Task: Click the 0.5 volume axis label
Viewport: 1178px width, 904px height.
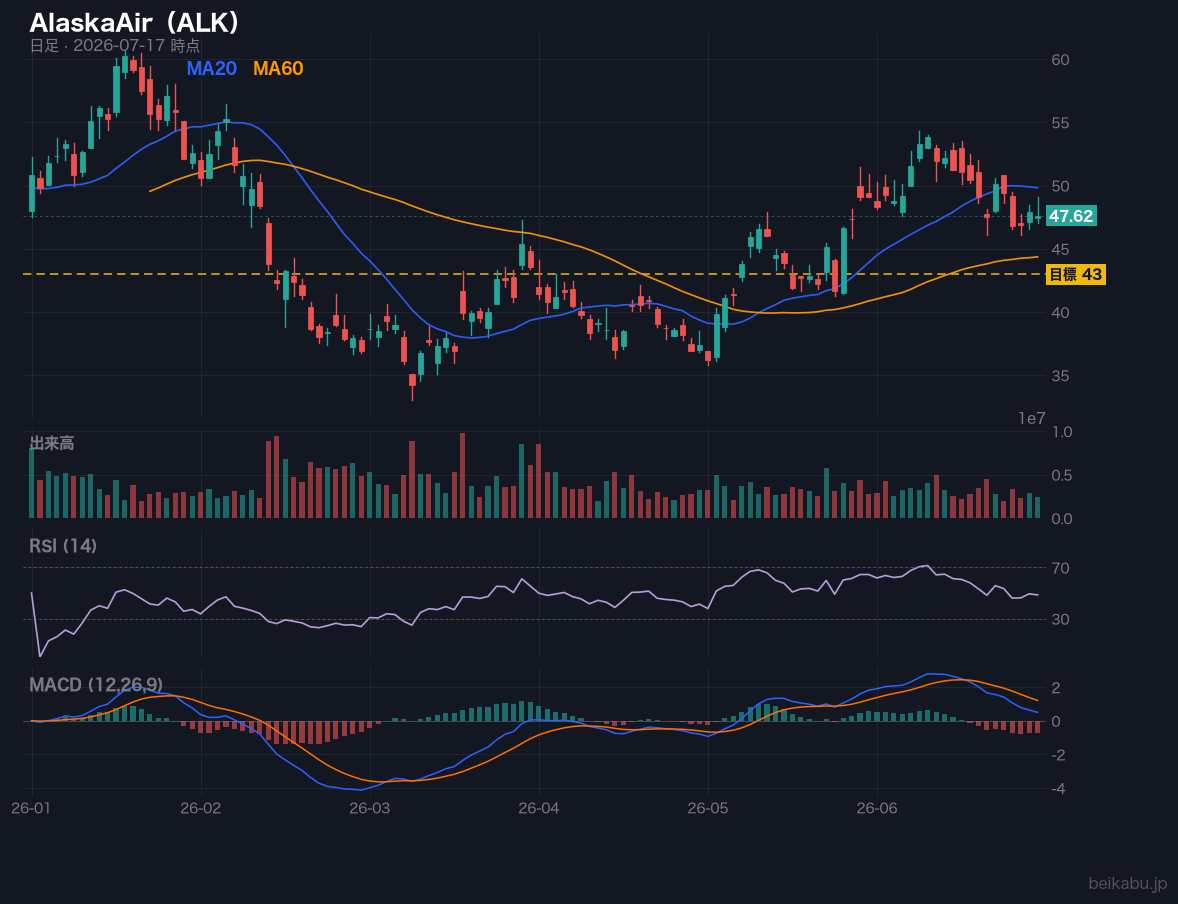Action: point(1062,476)
